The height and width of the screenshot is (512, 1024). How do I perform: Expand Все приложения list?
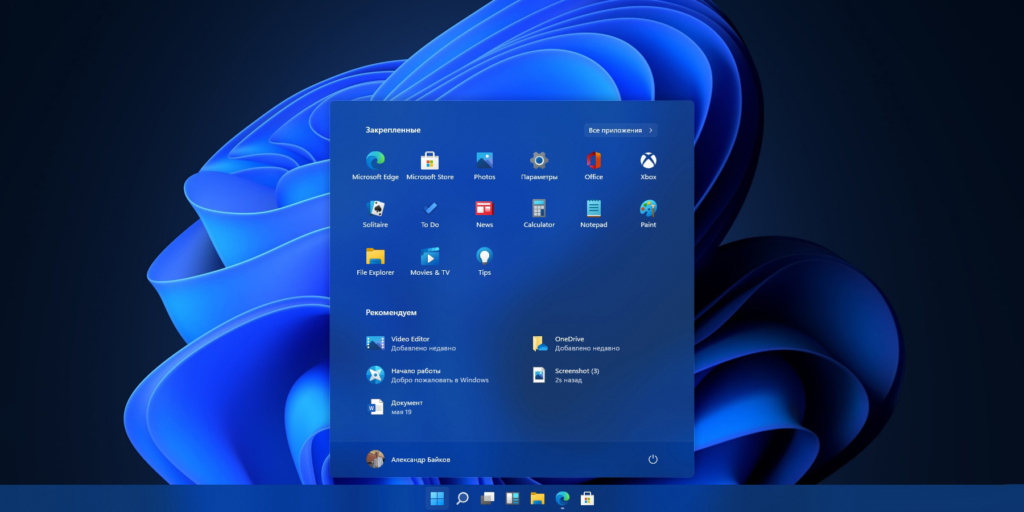coord(620,131)
